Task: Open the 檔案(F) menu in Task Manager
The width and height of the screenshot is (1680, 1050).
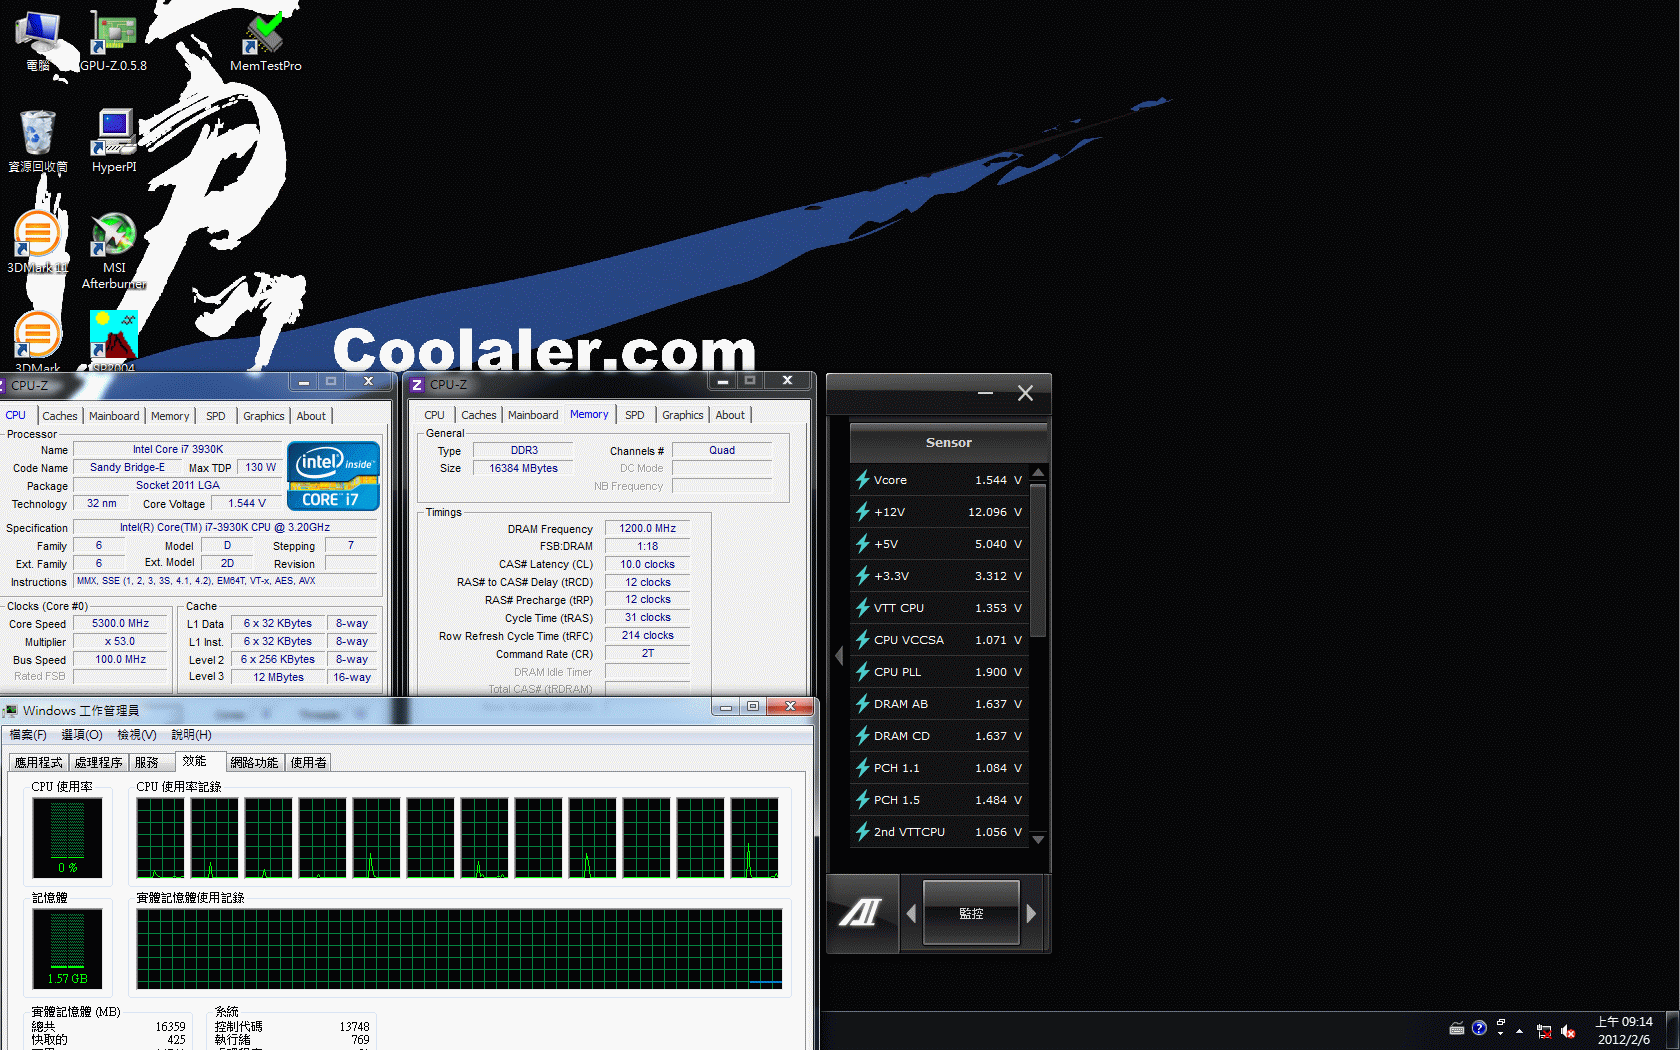Action: (x=28, y=735)
